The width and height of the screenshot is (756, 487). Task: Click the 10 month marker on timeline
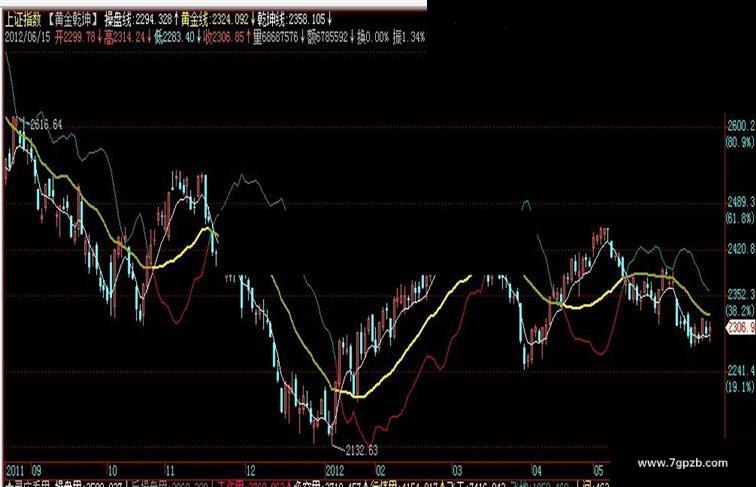(x=112, y=471)
